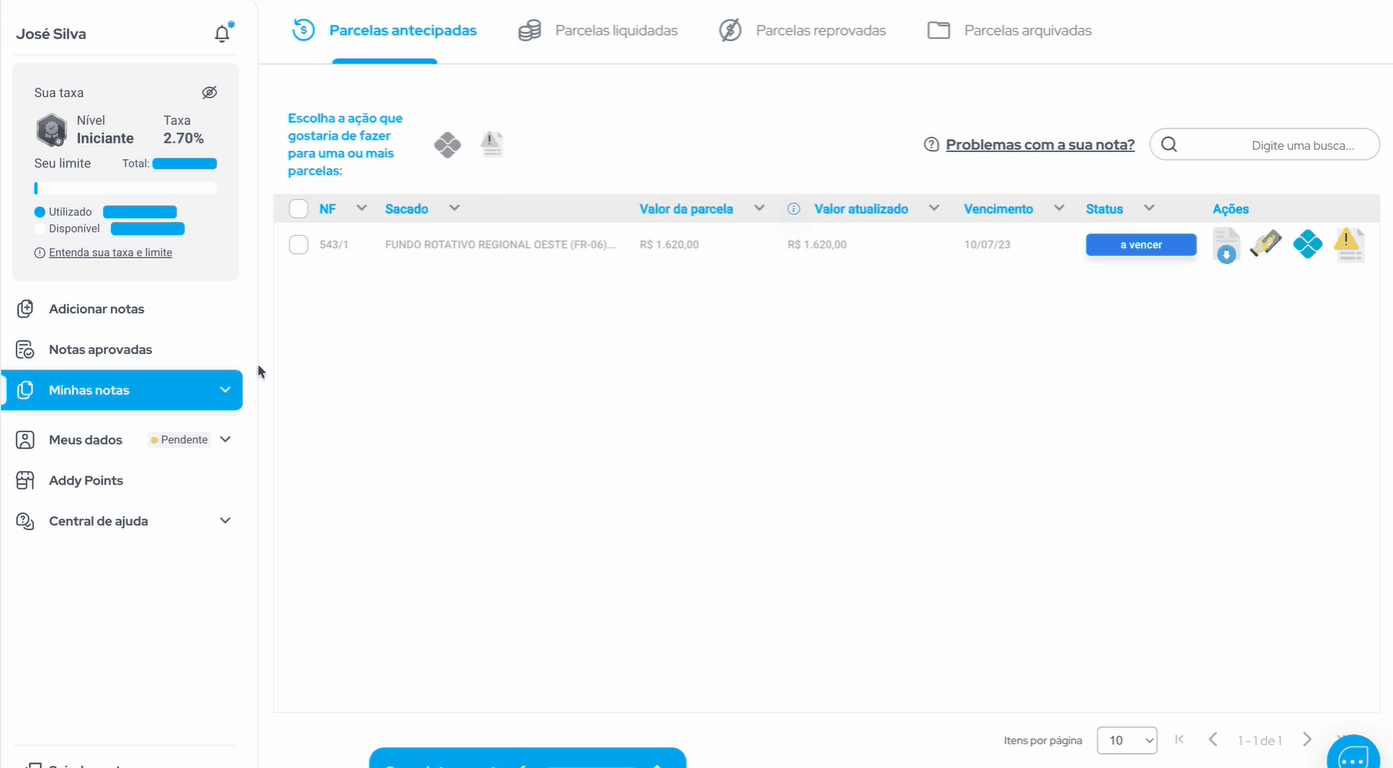Screen dimensions: 1393x768
Task: Click the Iniciante level badge icon
Action: [x=51, y=130]
